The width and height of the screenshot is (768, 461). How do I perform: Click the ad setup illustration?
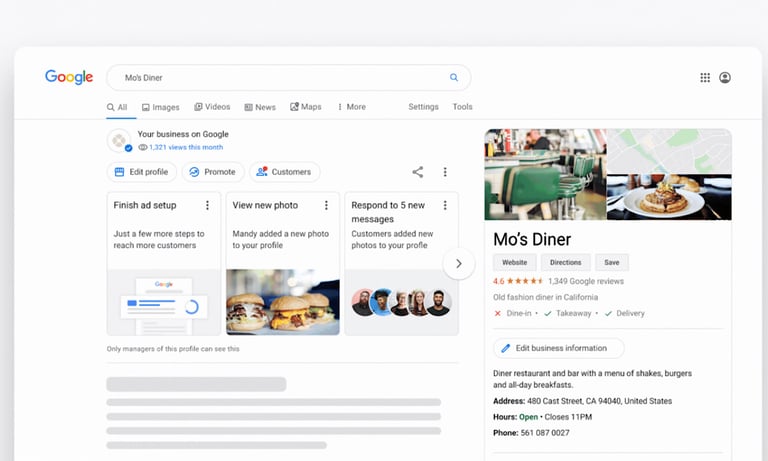point(164,302)
